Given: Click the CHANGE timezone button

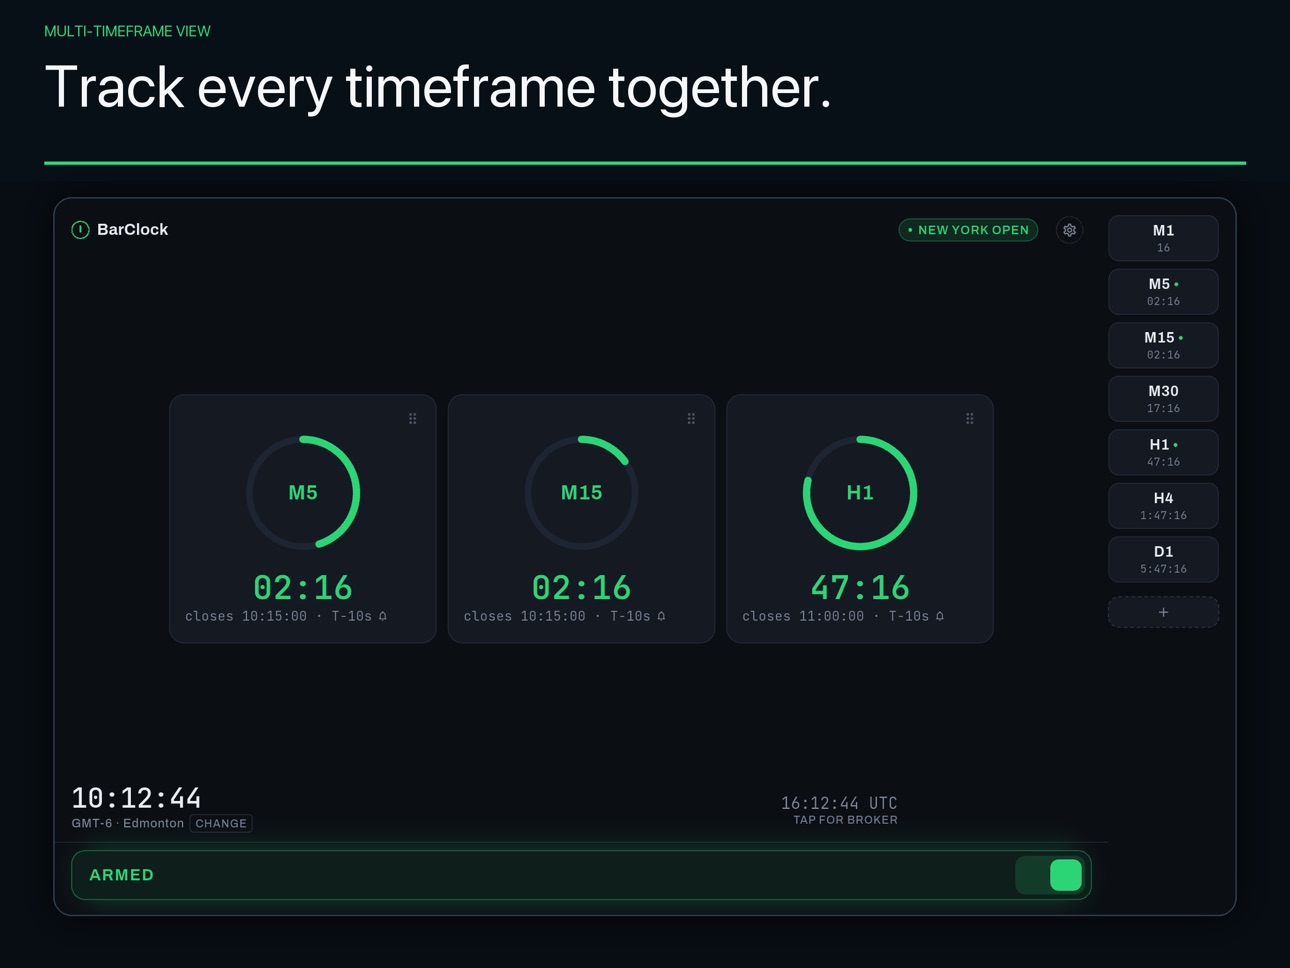Looking at the screenshot, I should pyautogui.click(x=221, y=824).
